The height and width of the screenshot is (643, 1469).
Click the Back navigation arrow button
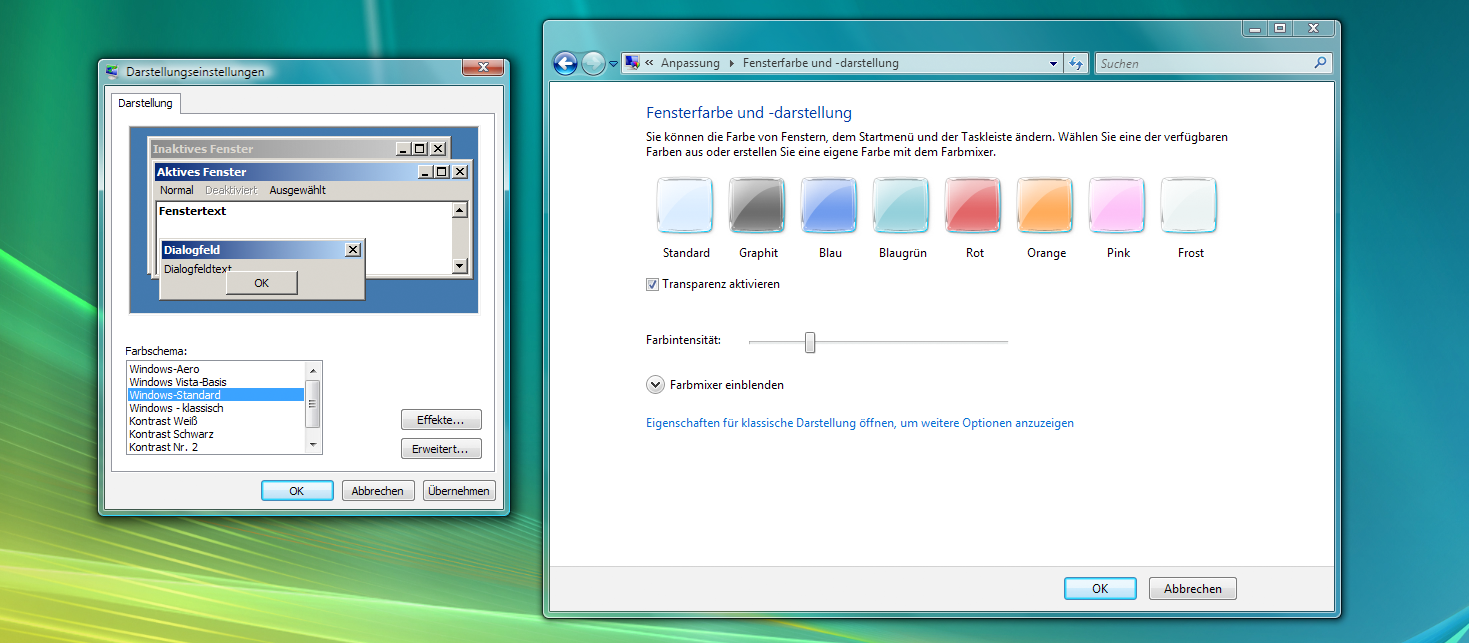pos(565,63)
